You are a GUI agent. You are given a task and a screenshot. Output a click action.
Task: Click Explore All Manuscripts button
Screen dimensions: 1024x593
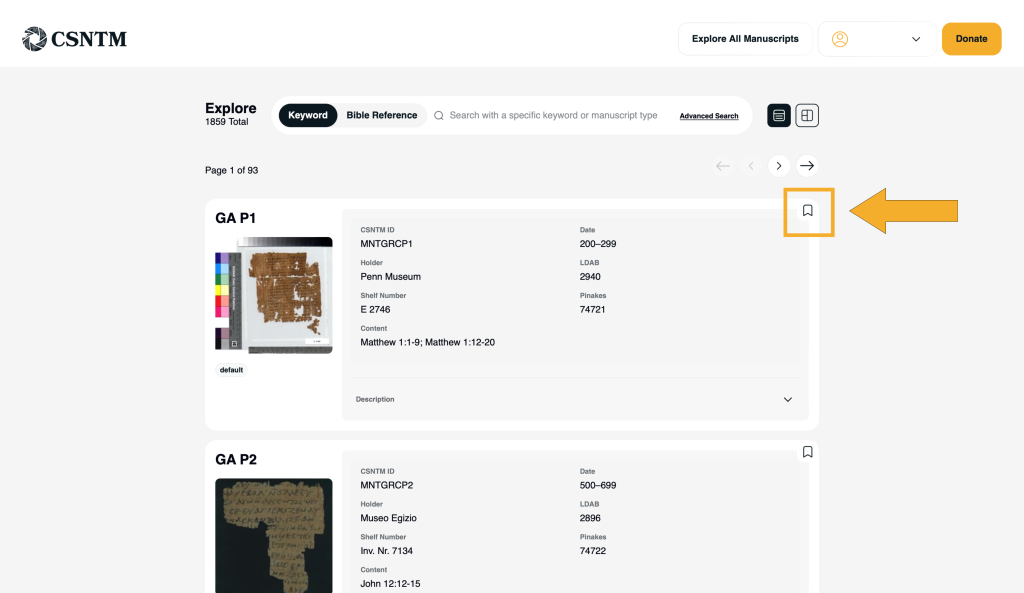pyautogui.click(x=745, y=39)
